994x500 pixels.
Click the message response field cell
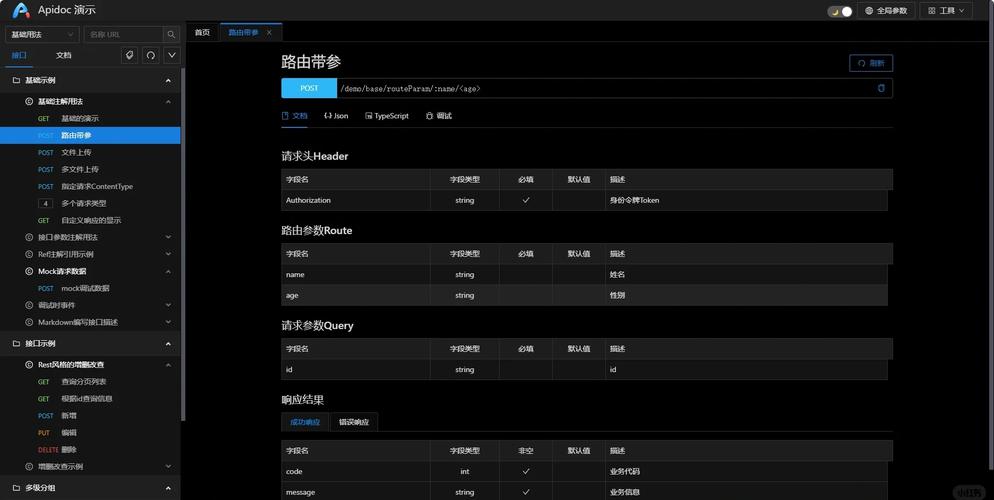pos(356,492)
